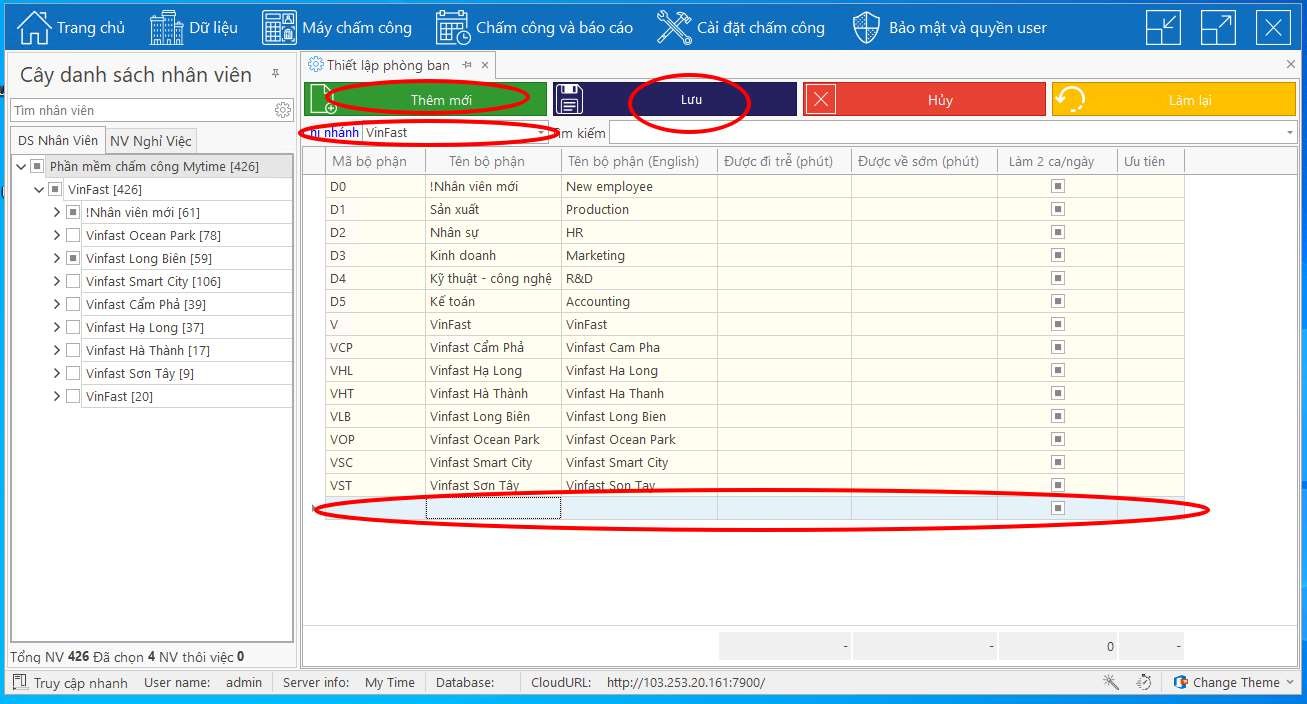Close the Thiết lập phòng ban tab

coord(485,65)
